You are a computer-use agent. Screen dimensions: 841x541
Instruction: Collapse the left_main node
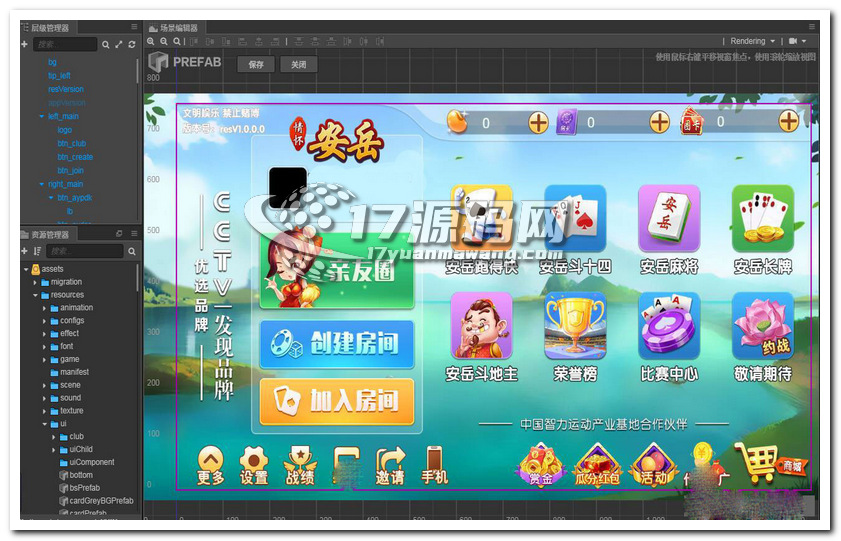(42, 116)
